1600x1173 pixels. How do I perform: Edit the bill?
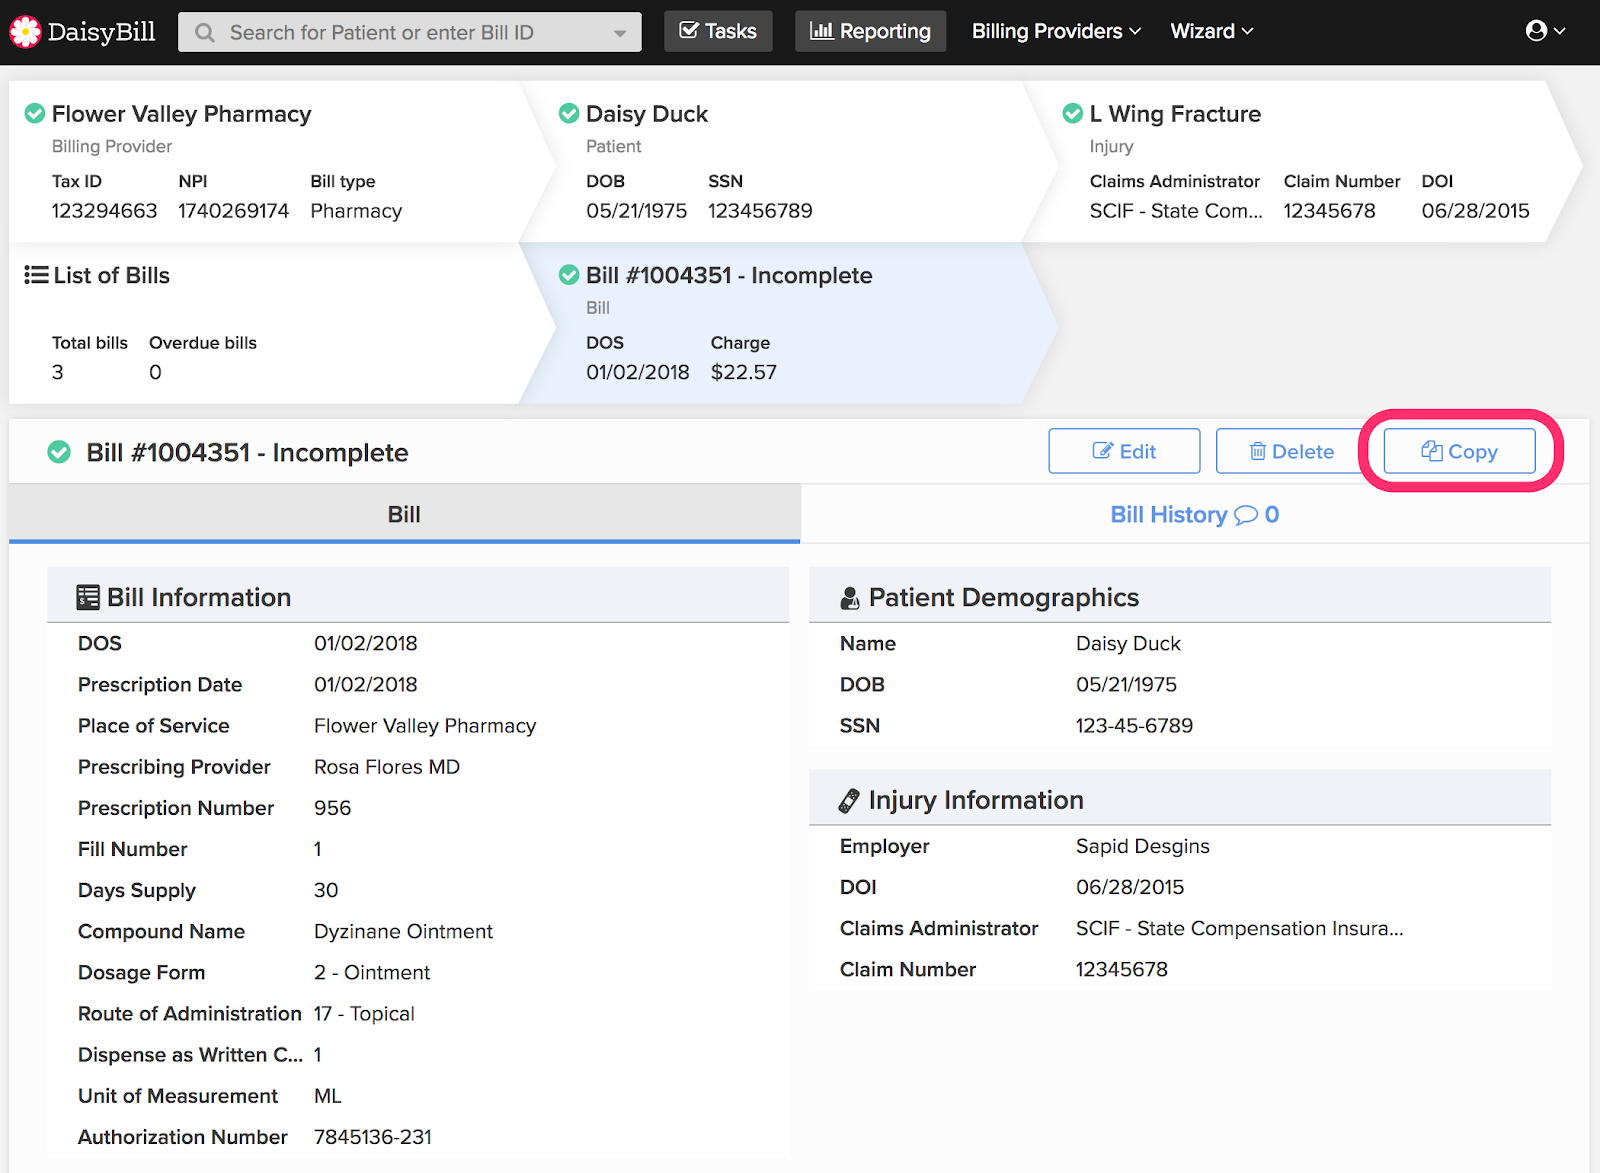pyautogui.click(x=1124, y=451)
